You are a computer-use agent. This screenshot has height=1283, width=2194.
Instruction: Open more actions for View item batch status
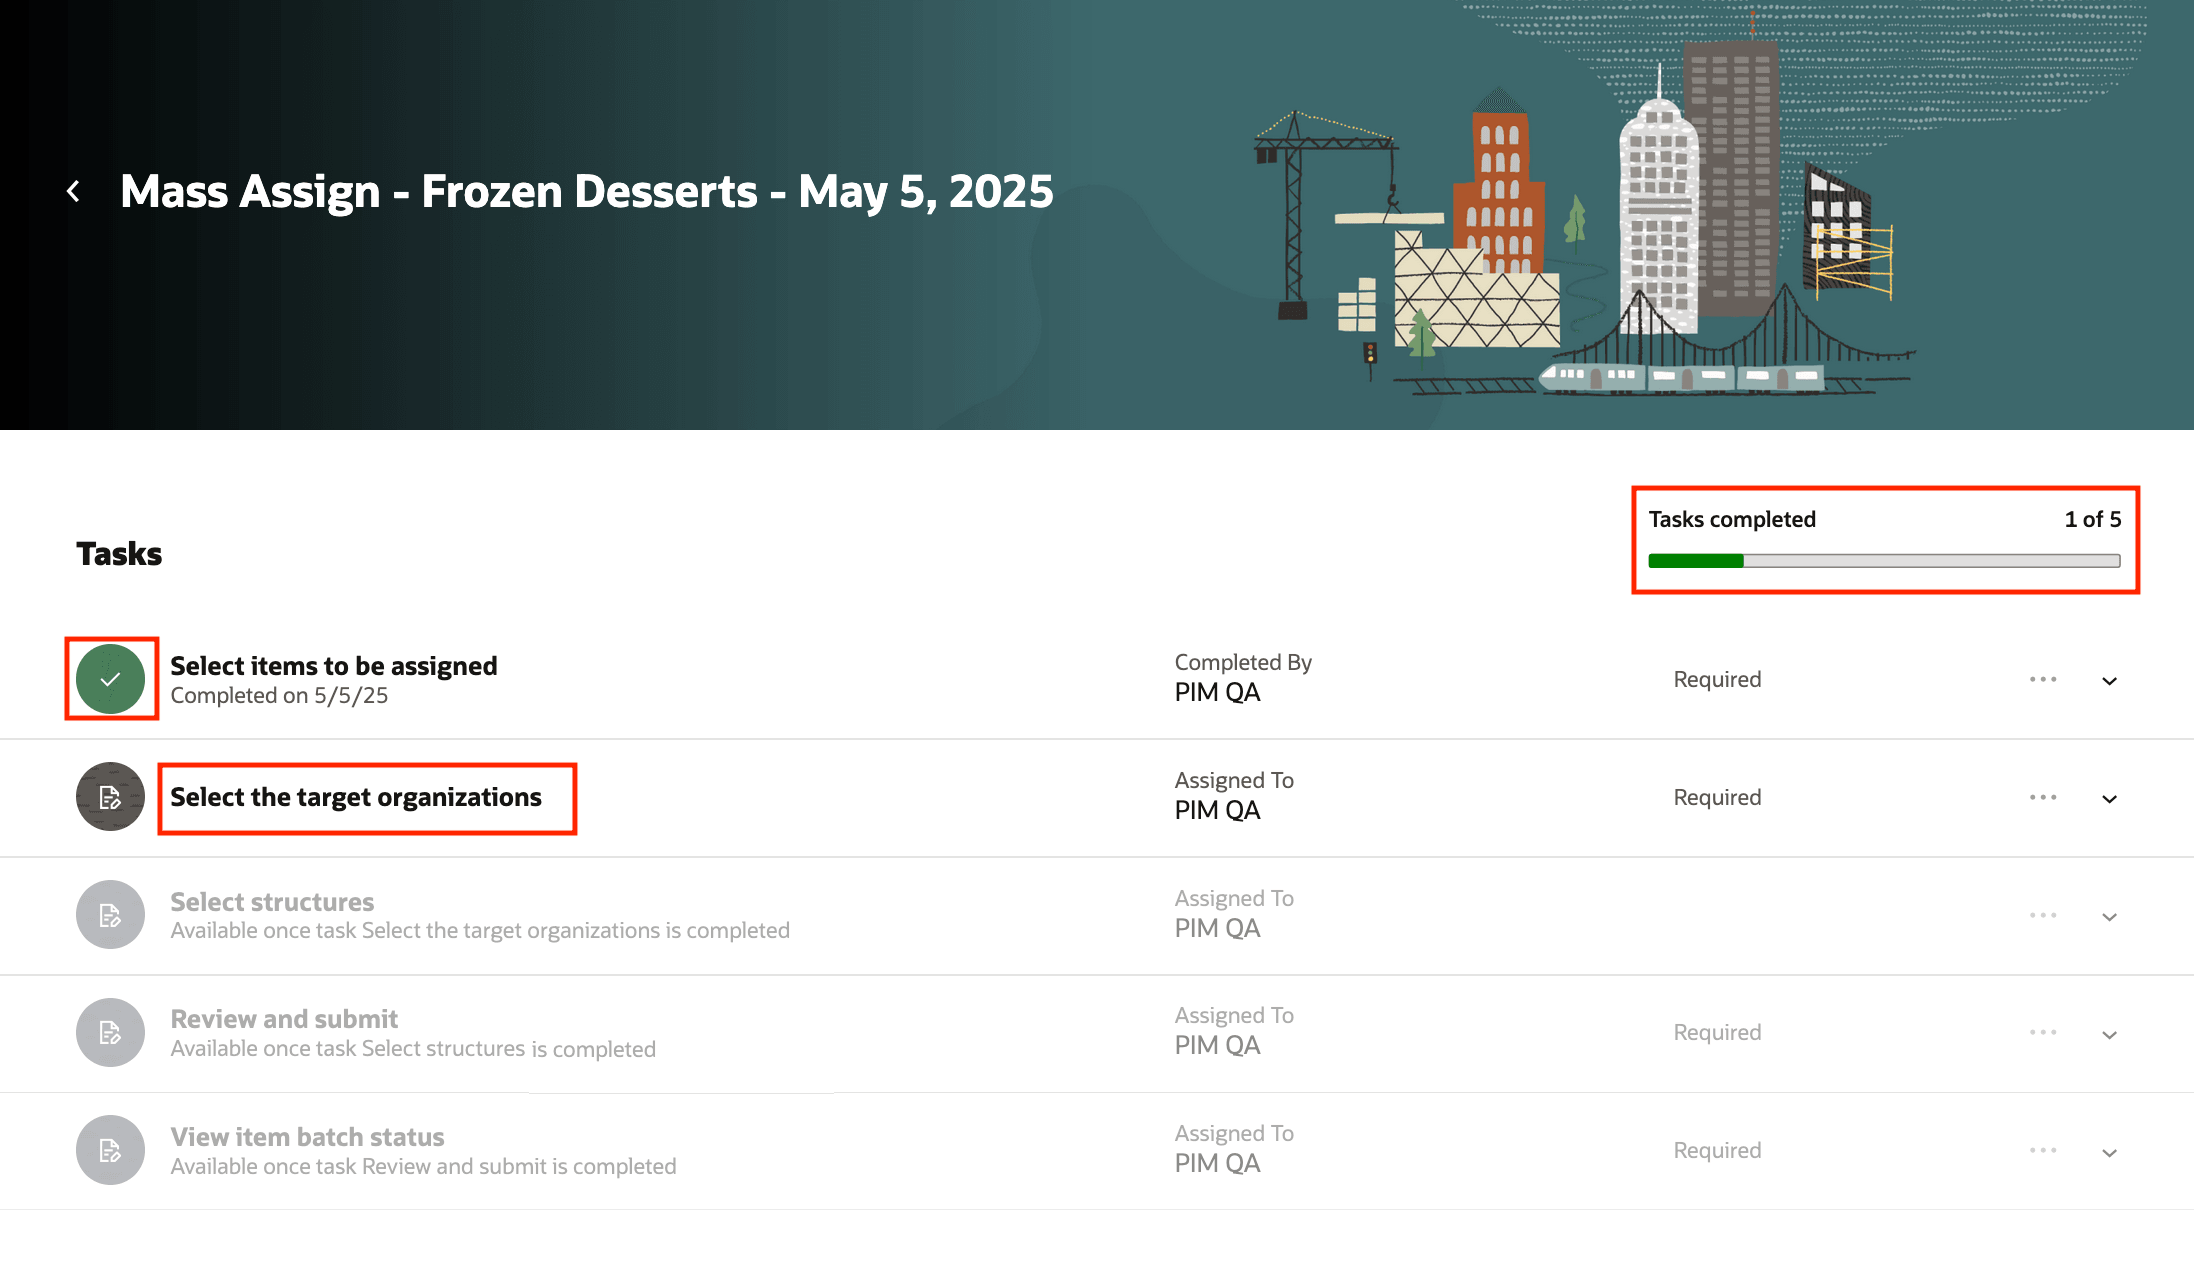click(2043, 1150)
